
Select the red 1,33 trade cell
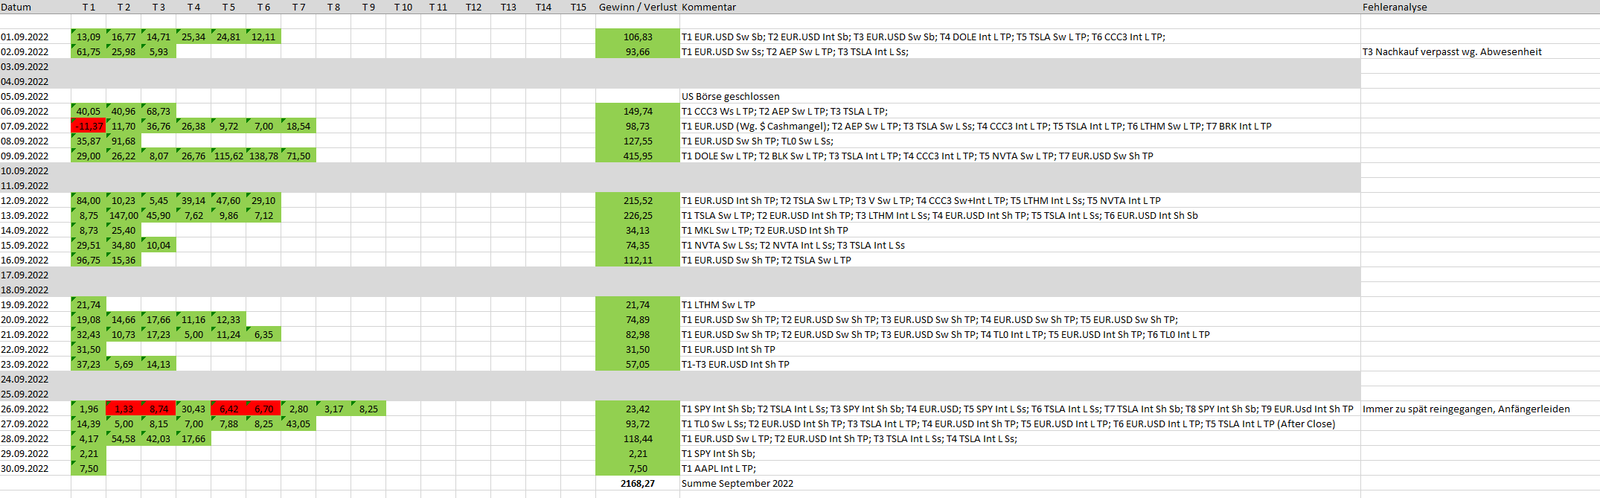point(123,409)
